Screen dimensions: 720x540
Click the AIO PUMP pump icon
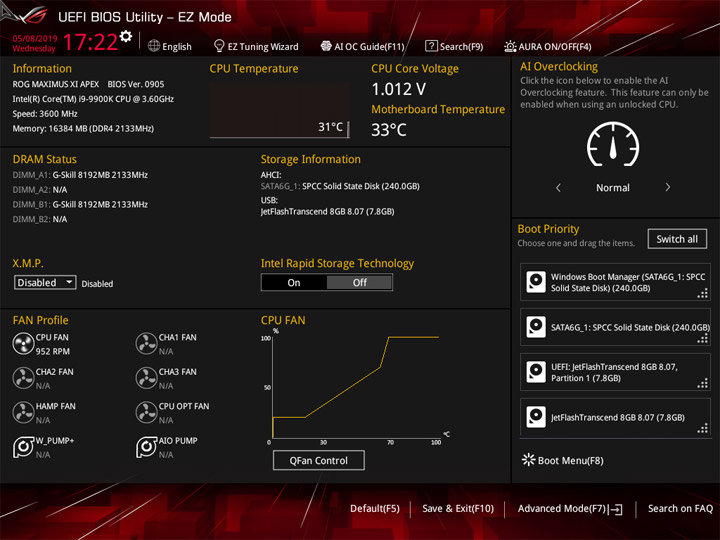pos(146,447)
